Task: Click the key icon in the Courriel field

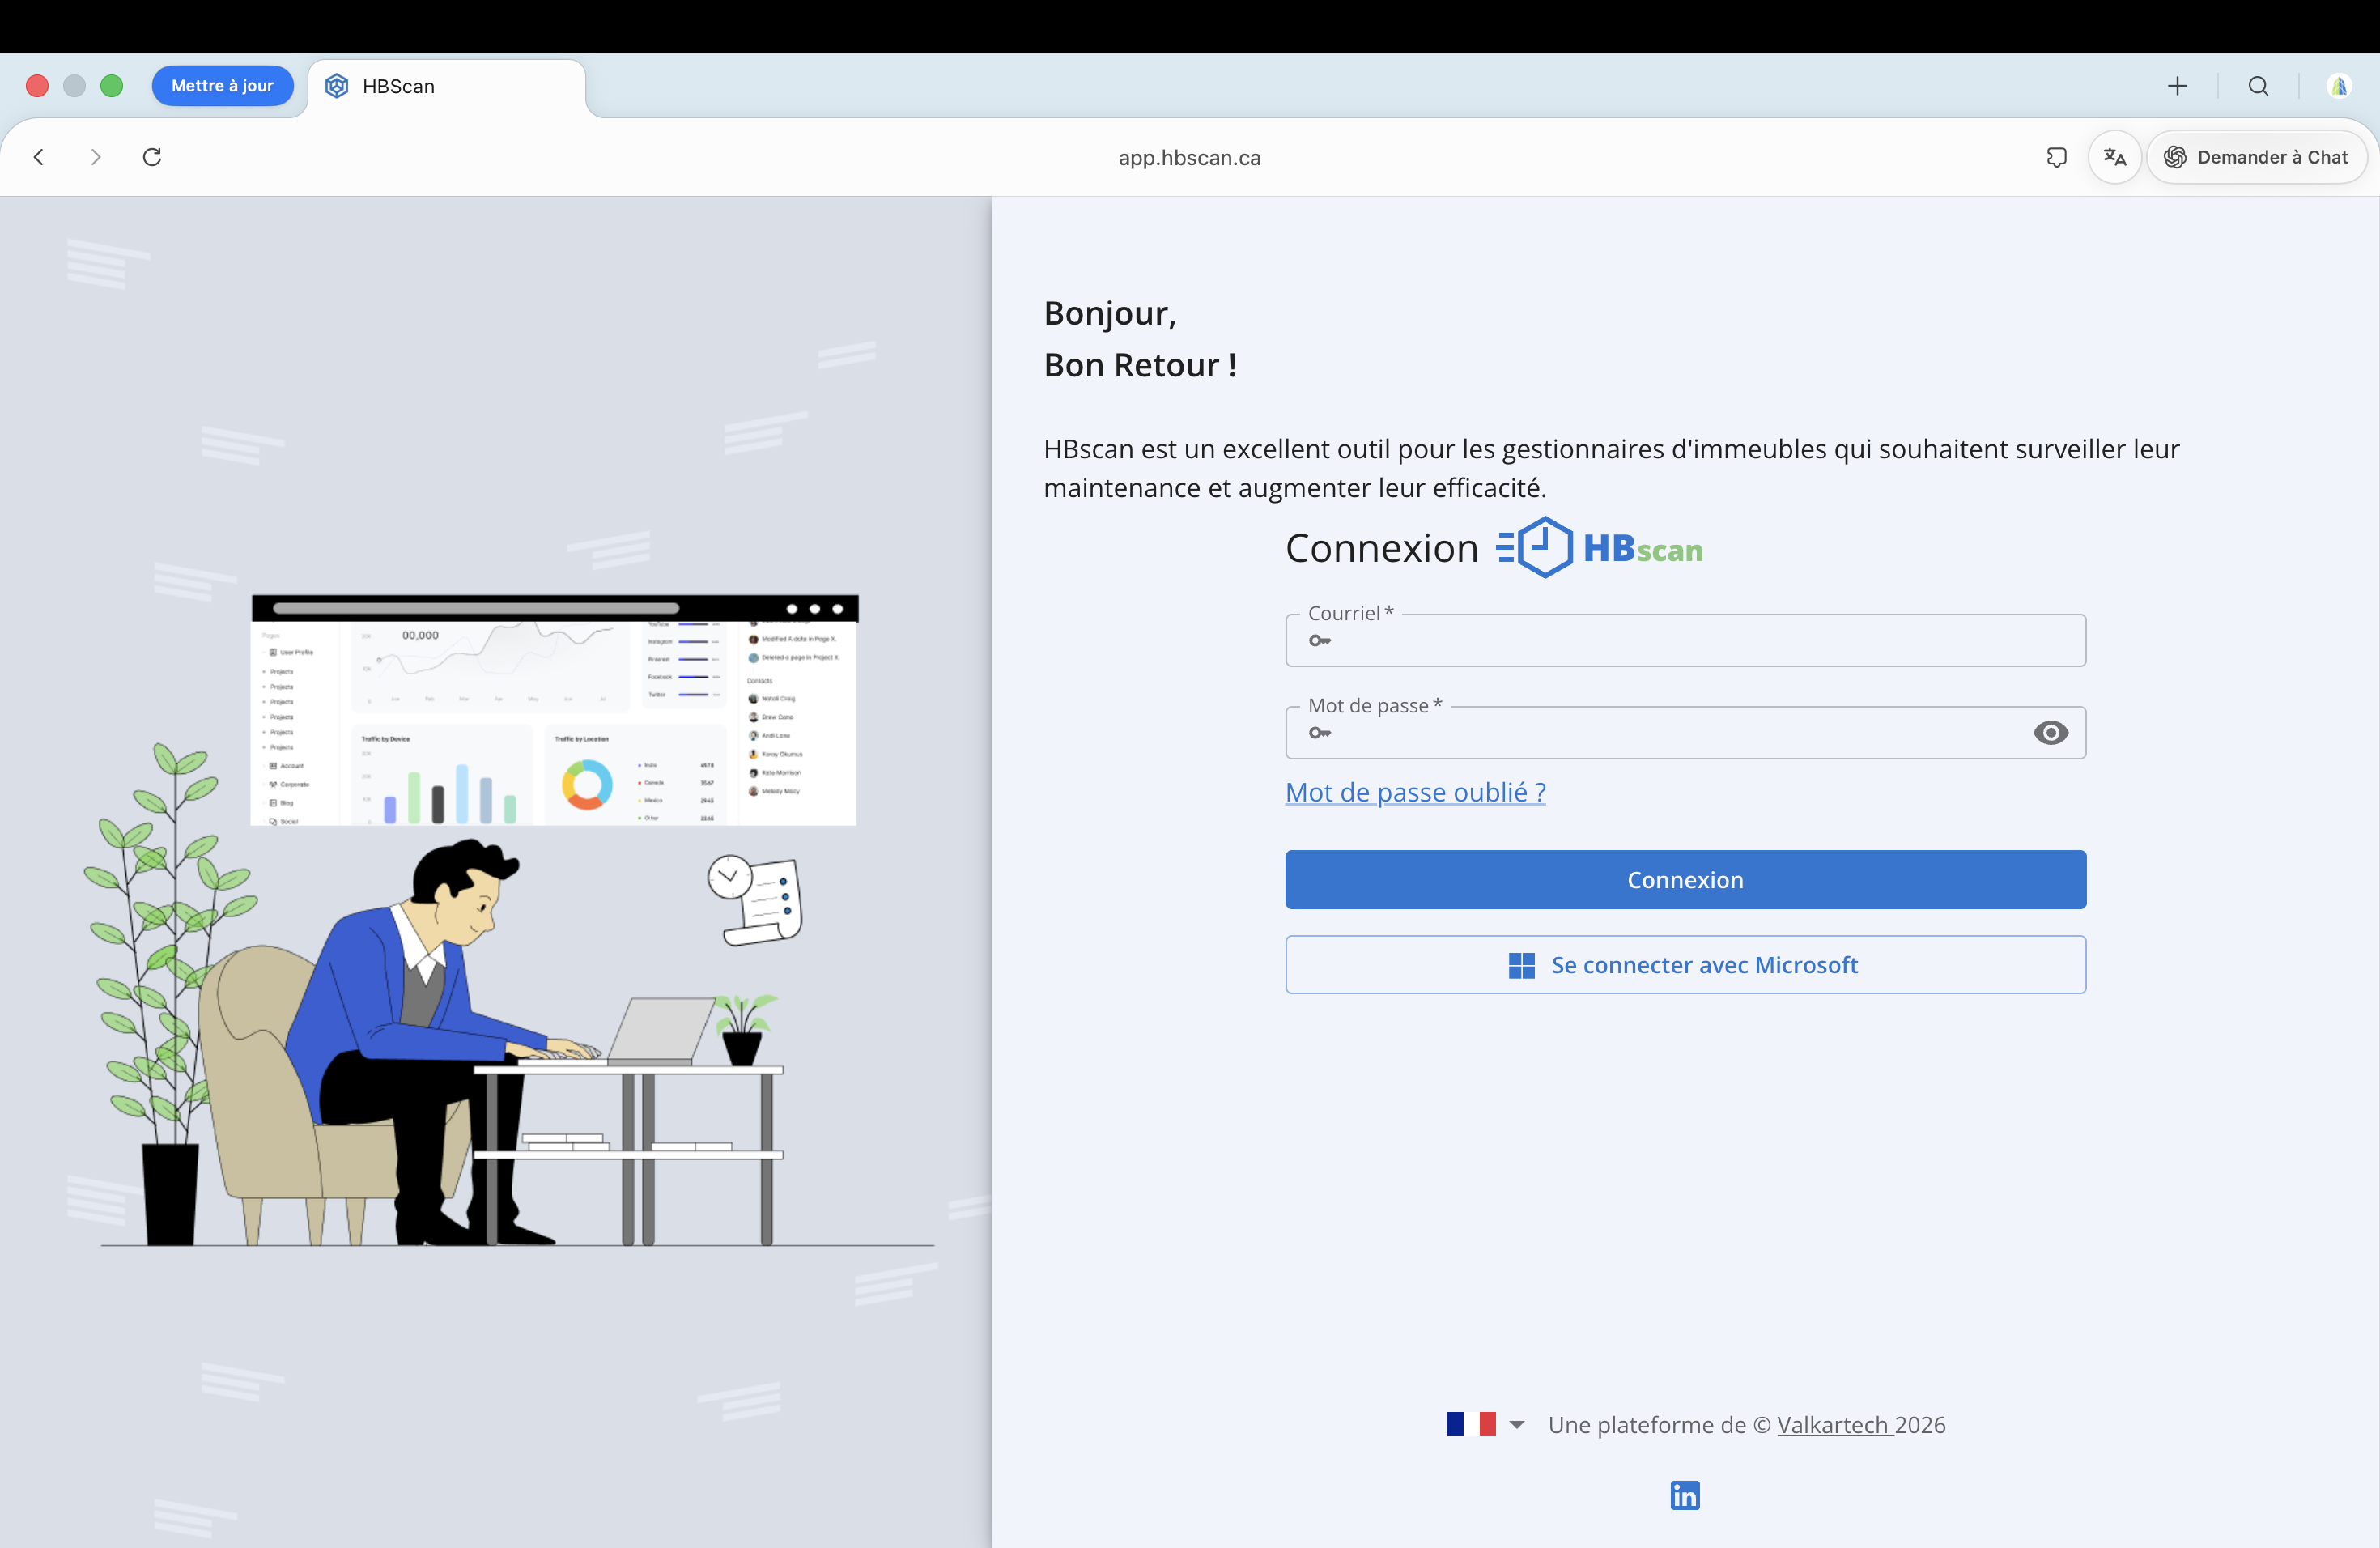Action: tap(1320, 640)
